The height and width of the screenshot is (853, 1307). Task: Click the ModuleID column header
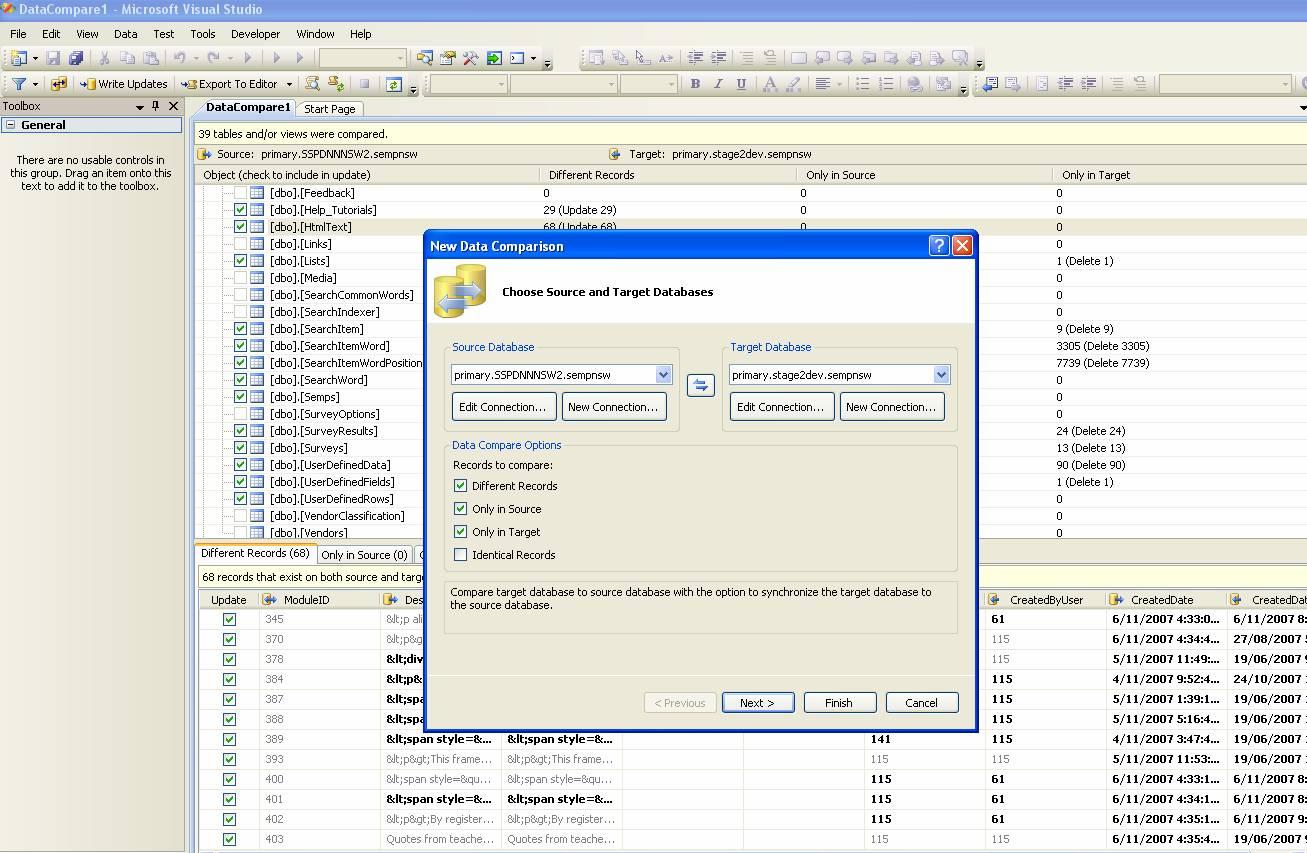319,600
